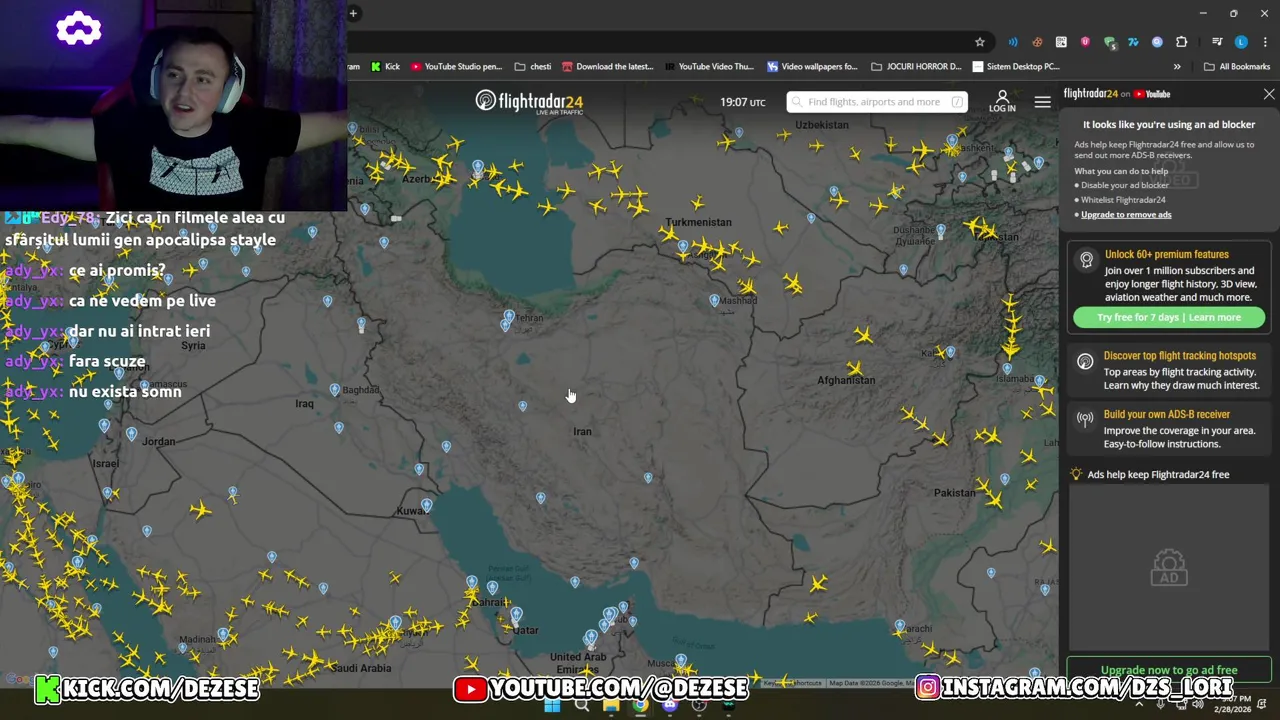Image resolution: width=1280 pixels, height=720 pixels.
Task: Open the Kick bookmark
Action: 385,67
